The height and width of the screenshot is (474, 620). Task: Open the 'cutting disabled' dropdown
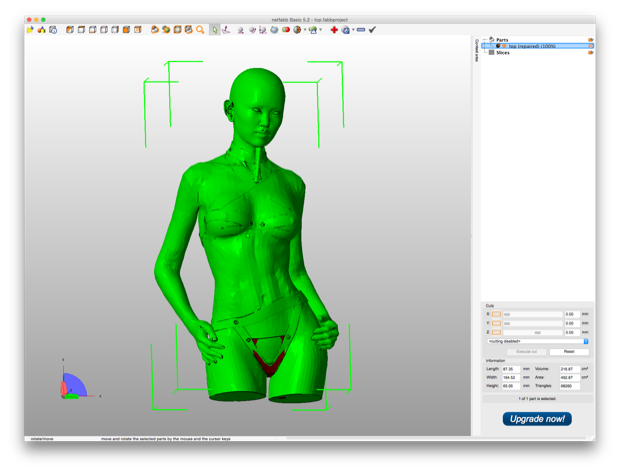pyautogui.click(x=538, y=341)
